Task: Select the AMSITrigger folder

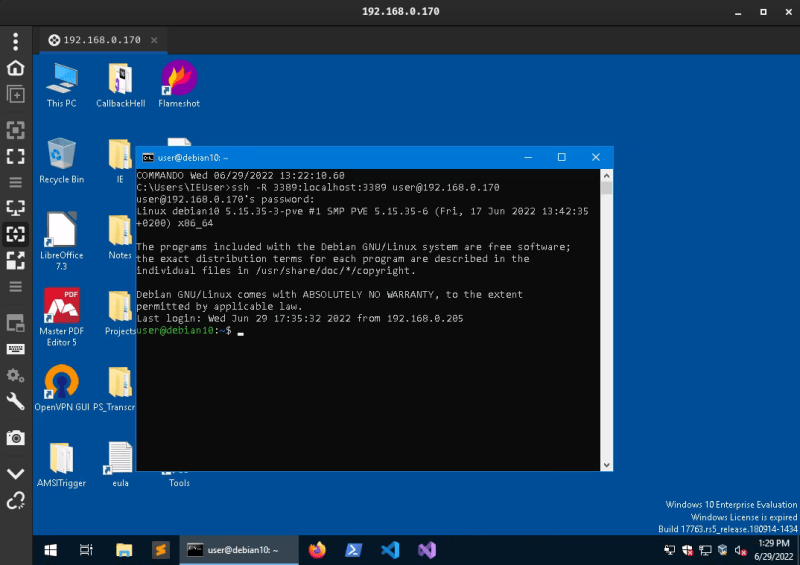Action: pyautogui.click(x=62, y=464)
